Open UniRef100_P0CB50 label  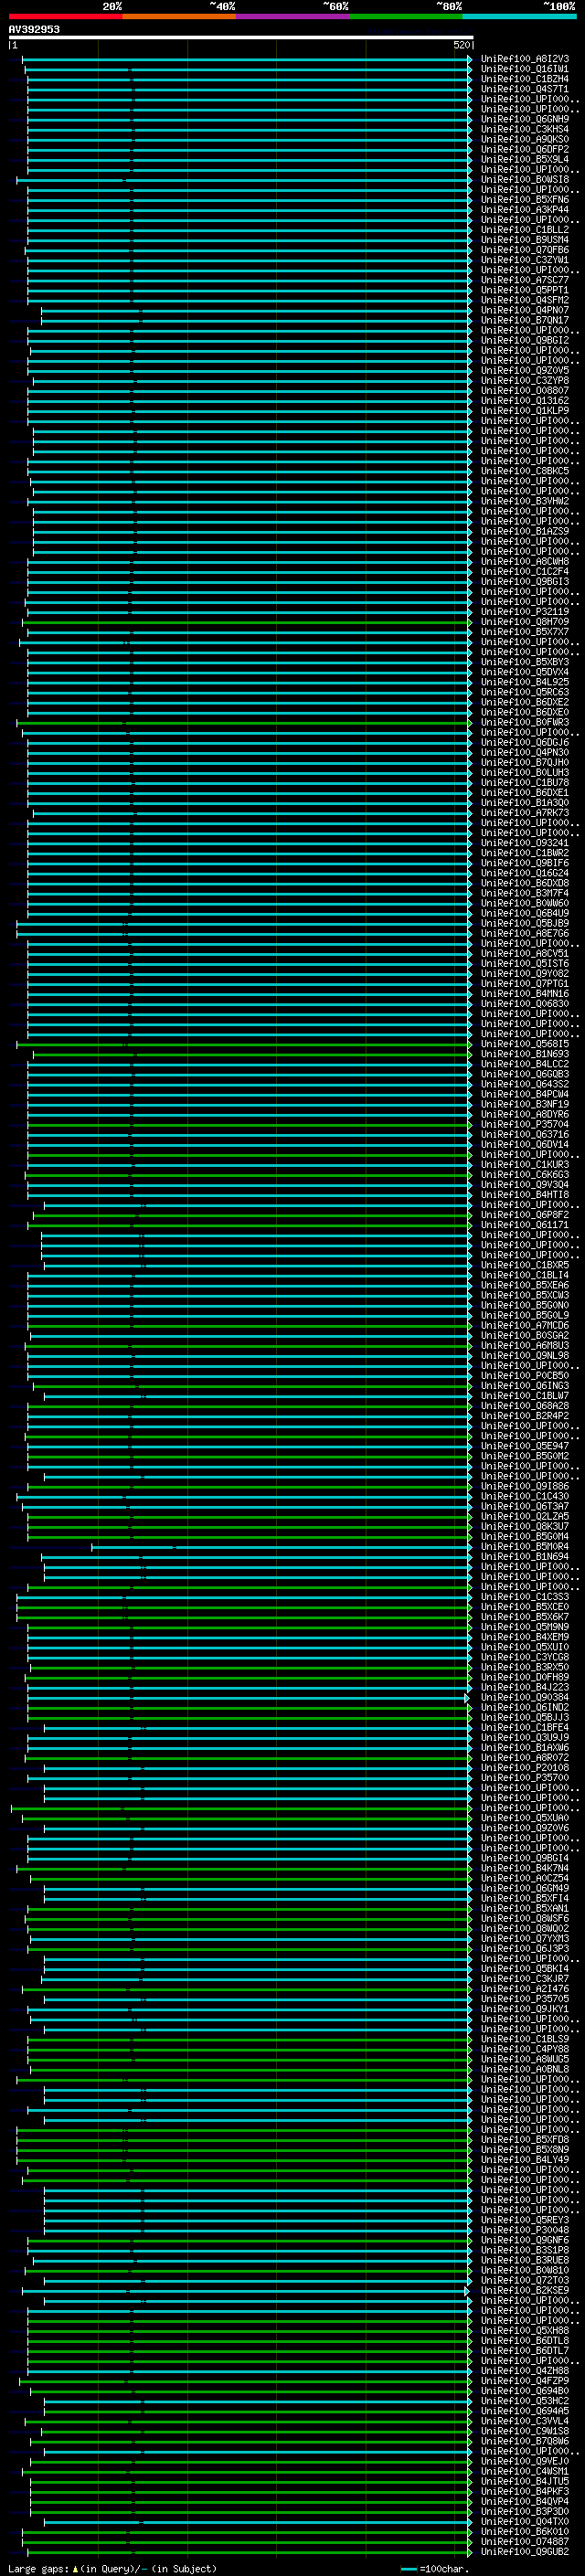tap(525, 1375)
